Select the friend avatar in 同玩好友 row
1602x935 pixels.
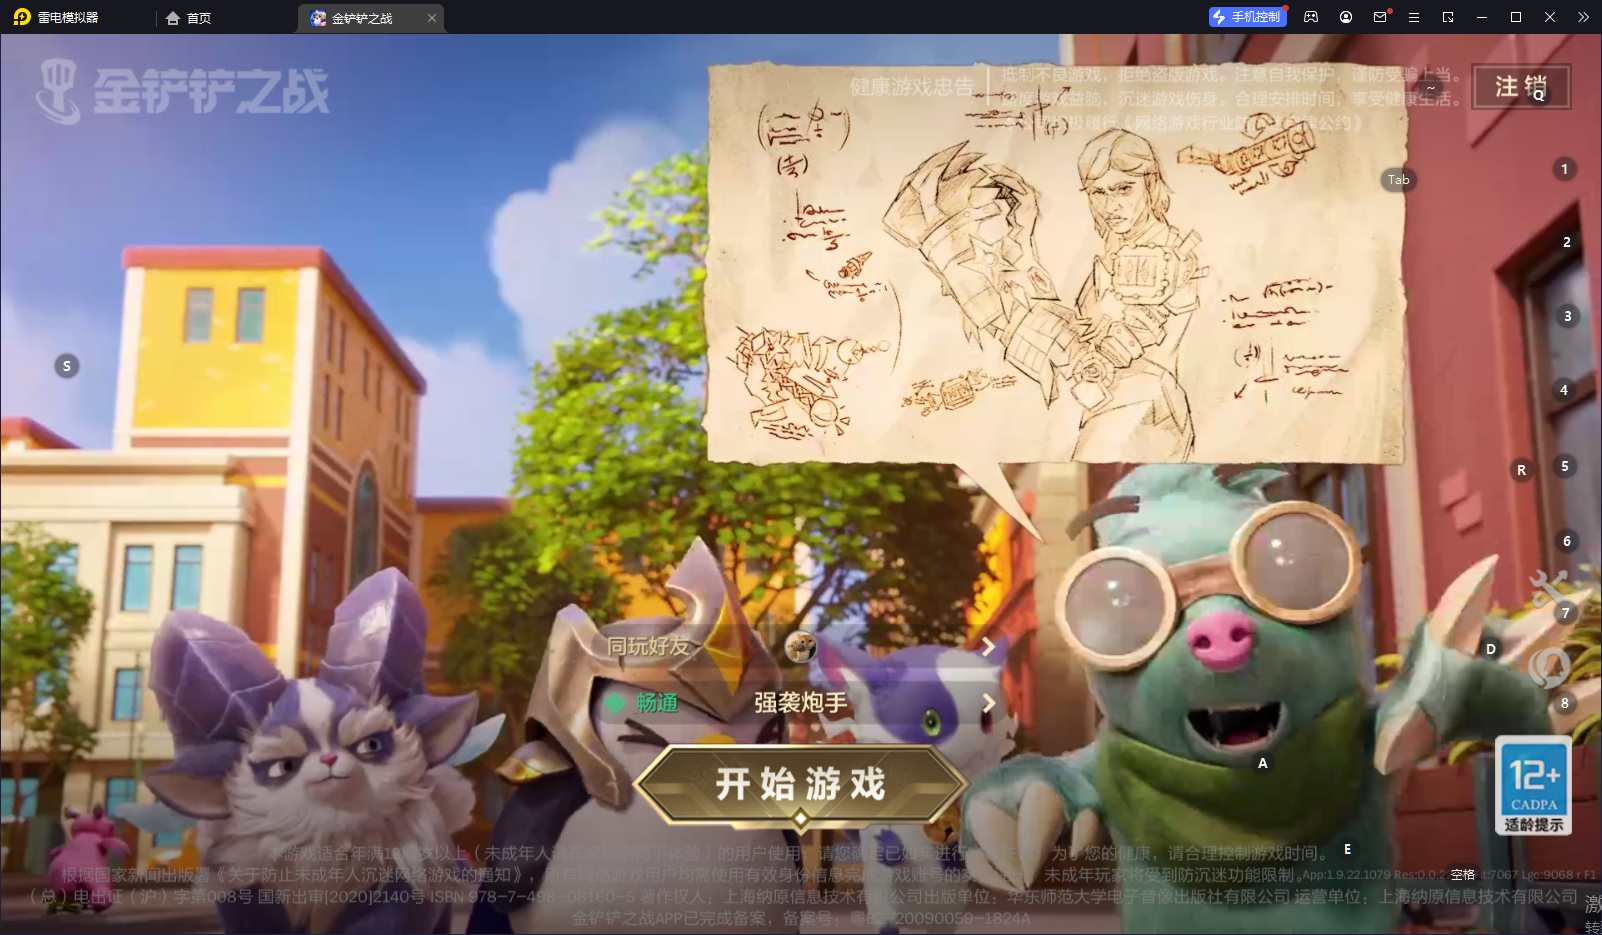pyautogui.click(x=800, y=647)
